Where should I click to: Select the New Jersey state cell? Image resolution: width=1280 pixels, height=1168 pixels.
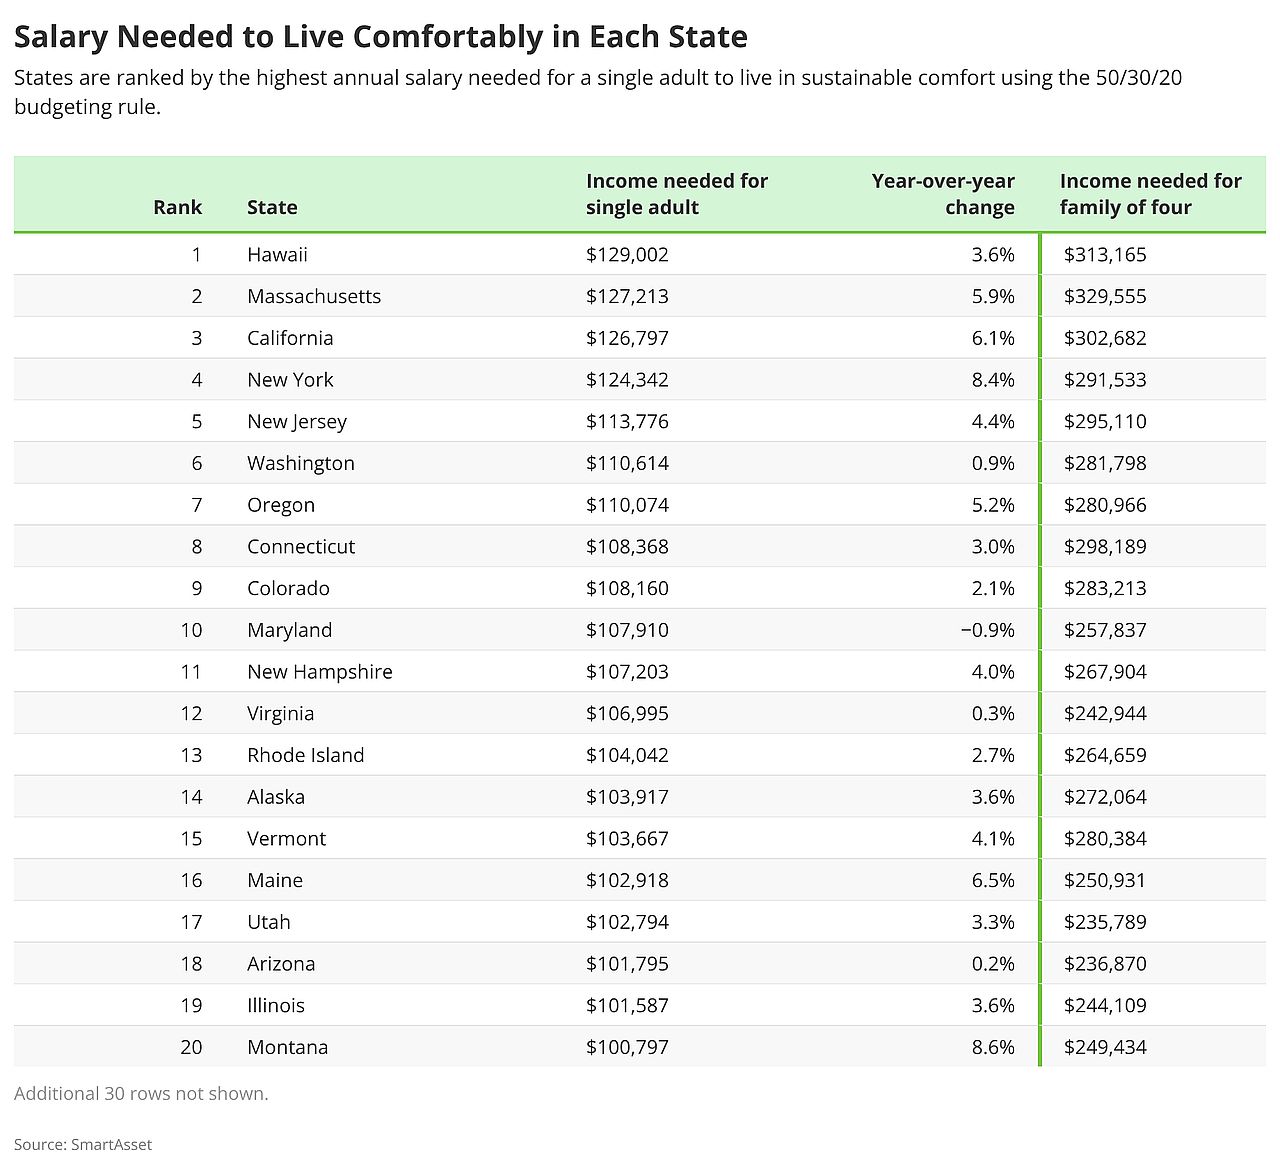(x=297, y=421)
